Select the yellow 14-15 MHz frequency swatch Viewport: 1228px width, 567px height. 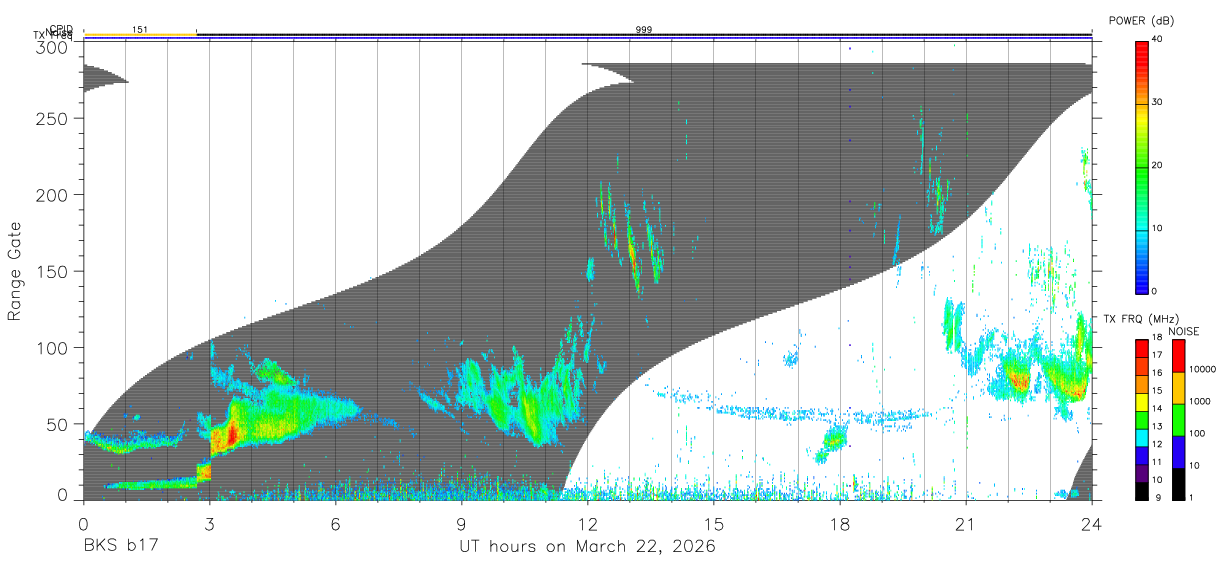[x=1141, y=402]
